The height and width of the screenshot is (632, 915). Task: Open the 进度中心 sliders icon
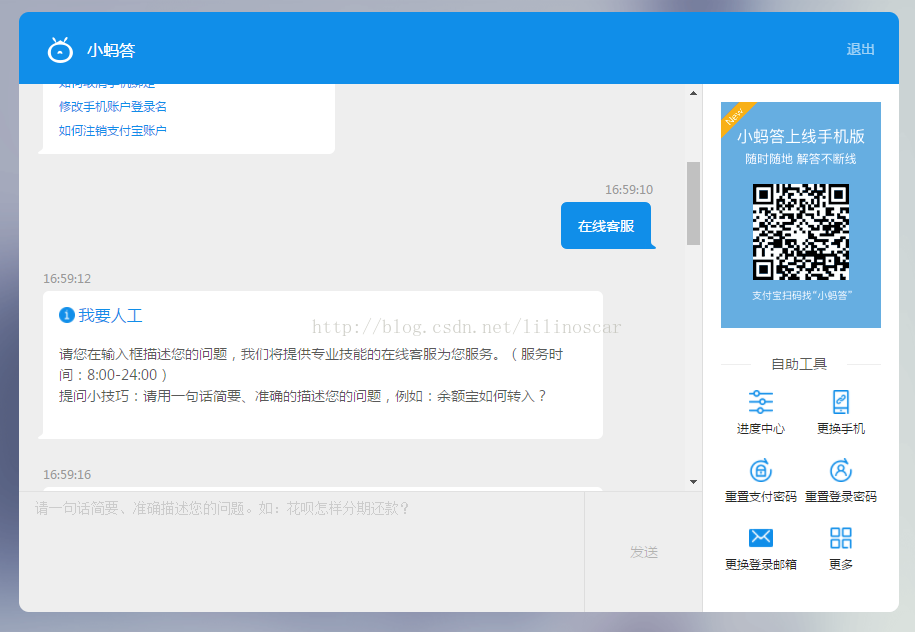(x=760, y=402)
